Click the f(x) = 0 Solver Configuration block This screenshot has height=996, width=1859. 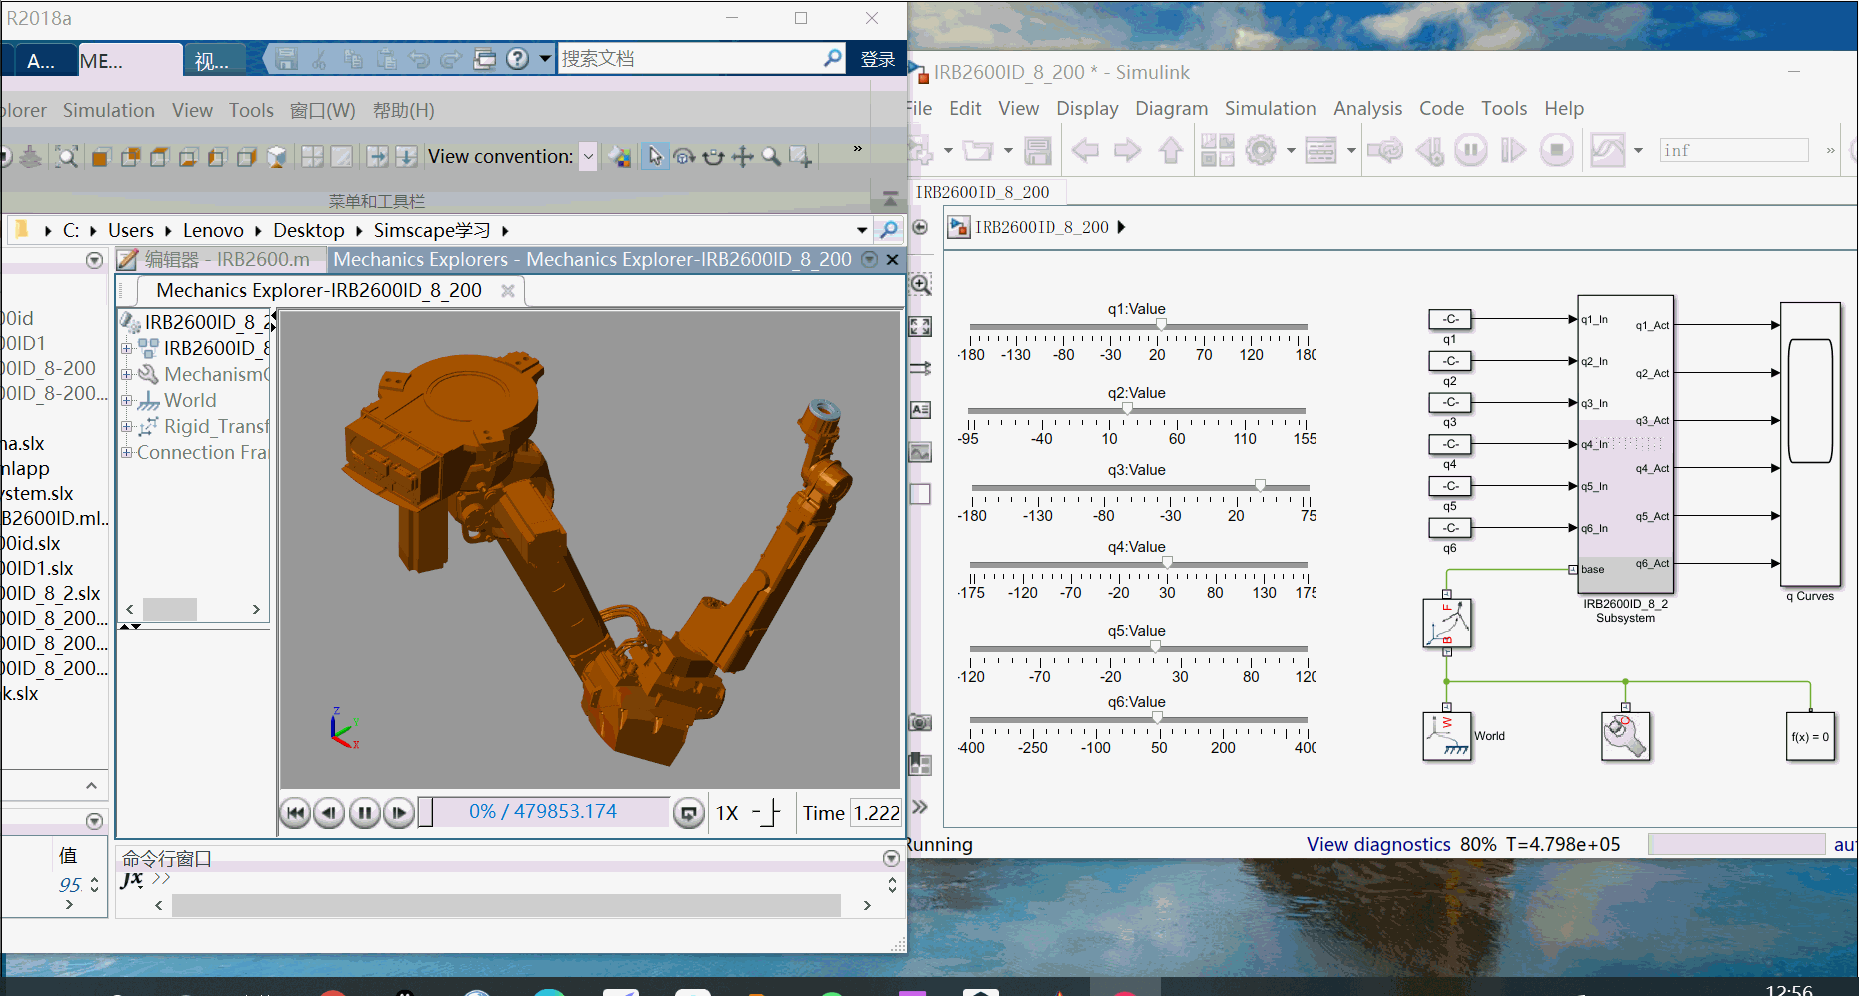click(x=1810, y=737)
